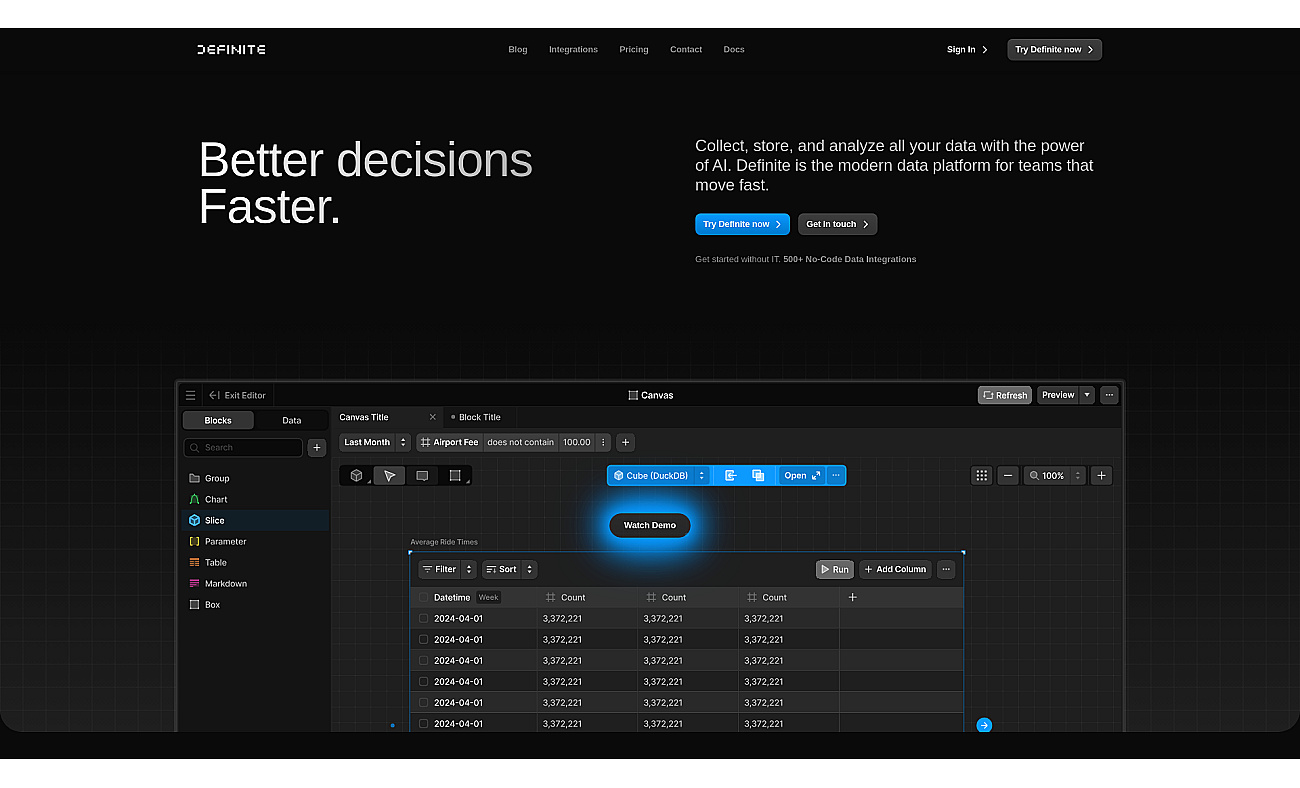This screenshot has width=1300, height=788.
Task: Change the 'does not contain' operator
Action: coord(520,442)
